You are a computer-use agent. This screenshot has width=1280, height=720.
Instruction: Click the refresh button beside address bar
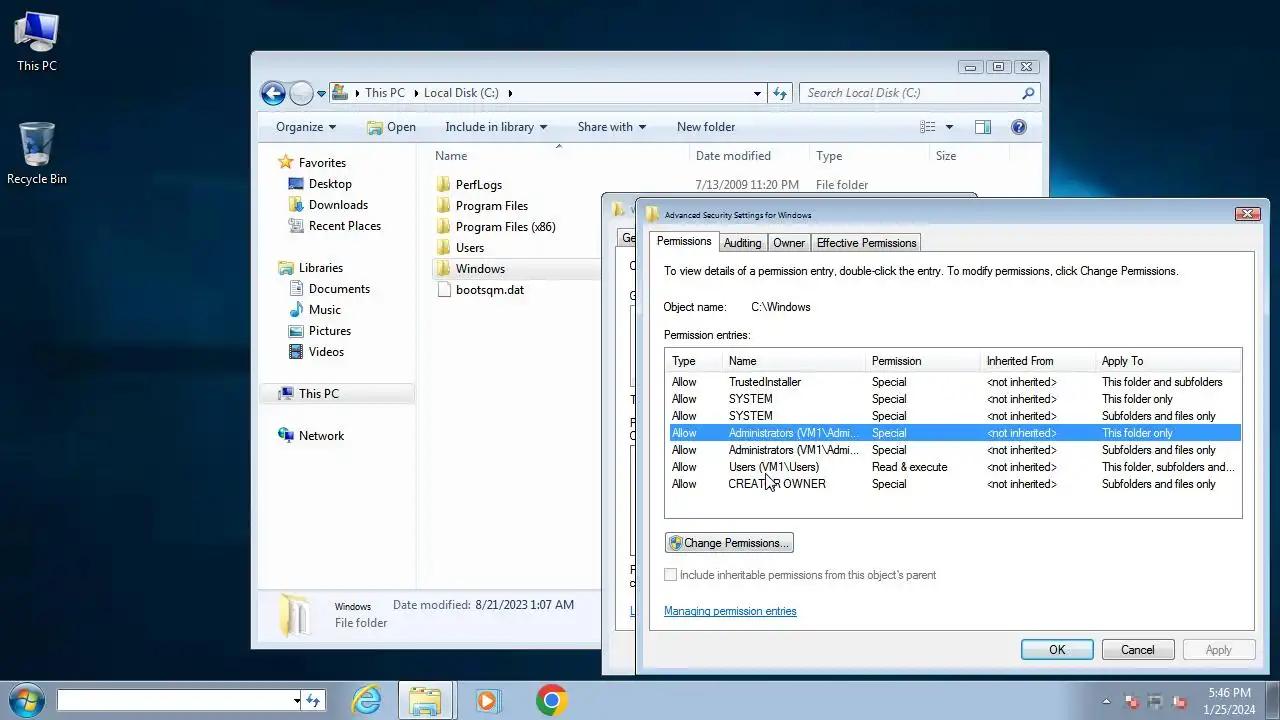[781, 93]
